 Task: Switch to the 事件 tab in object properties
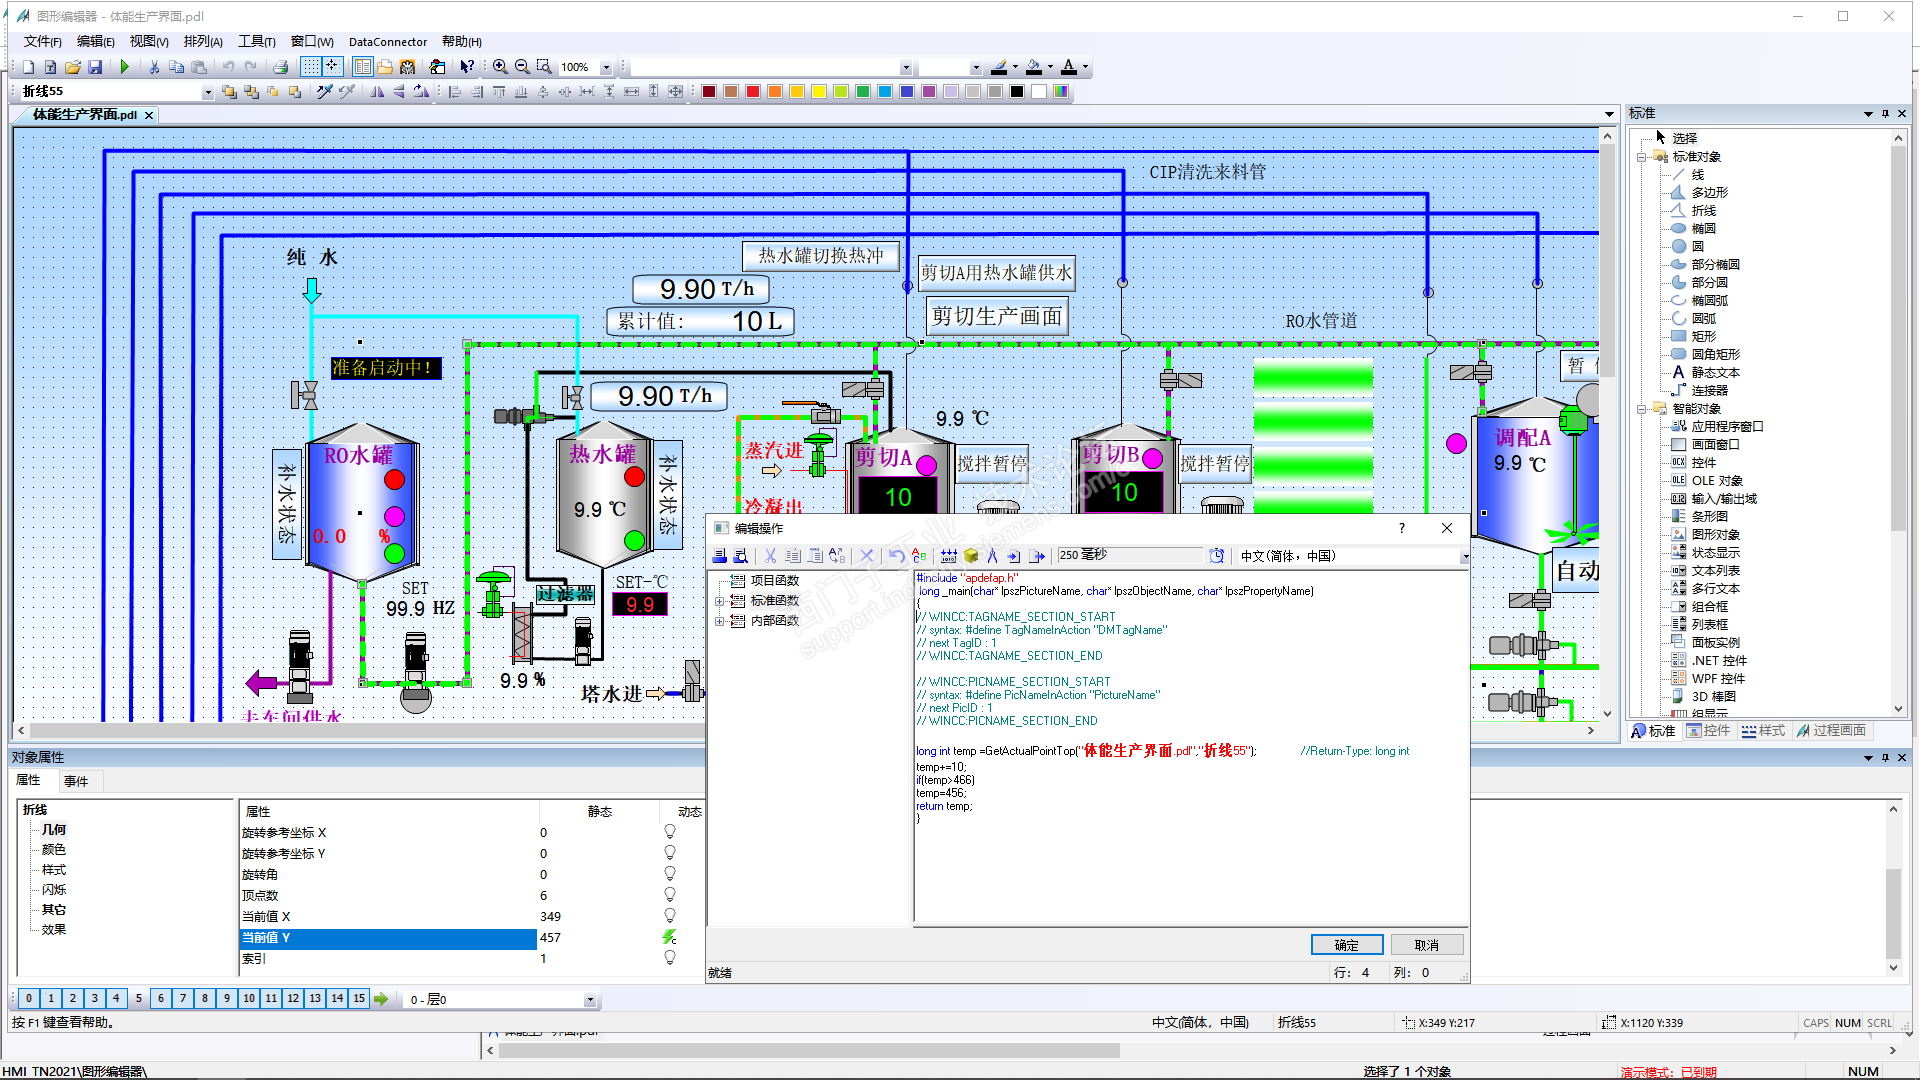click(75, 781)
